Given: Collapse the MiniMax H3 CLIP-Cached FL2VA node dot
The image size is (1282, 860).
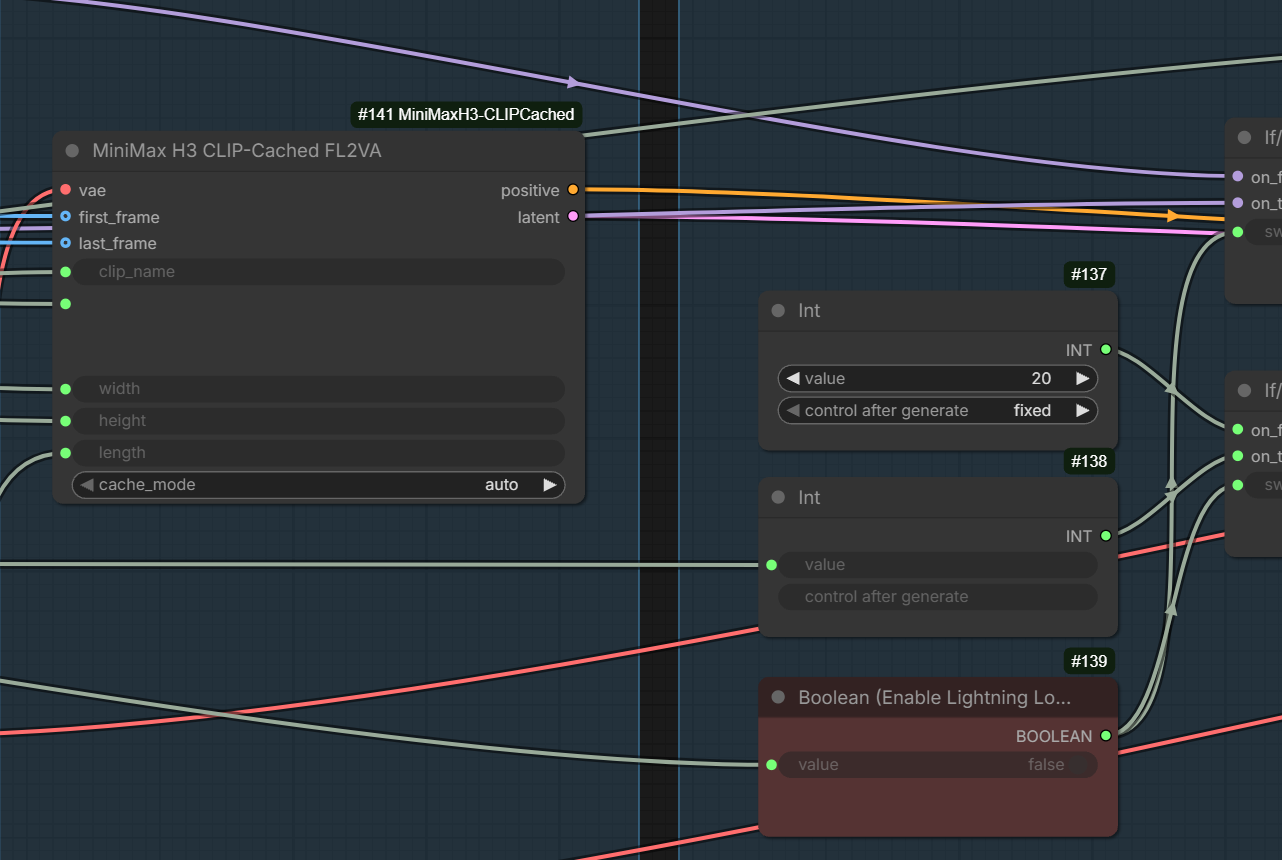Looking at the screenshot, I should tap(72, 151).
